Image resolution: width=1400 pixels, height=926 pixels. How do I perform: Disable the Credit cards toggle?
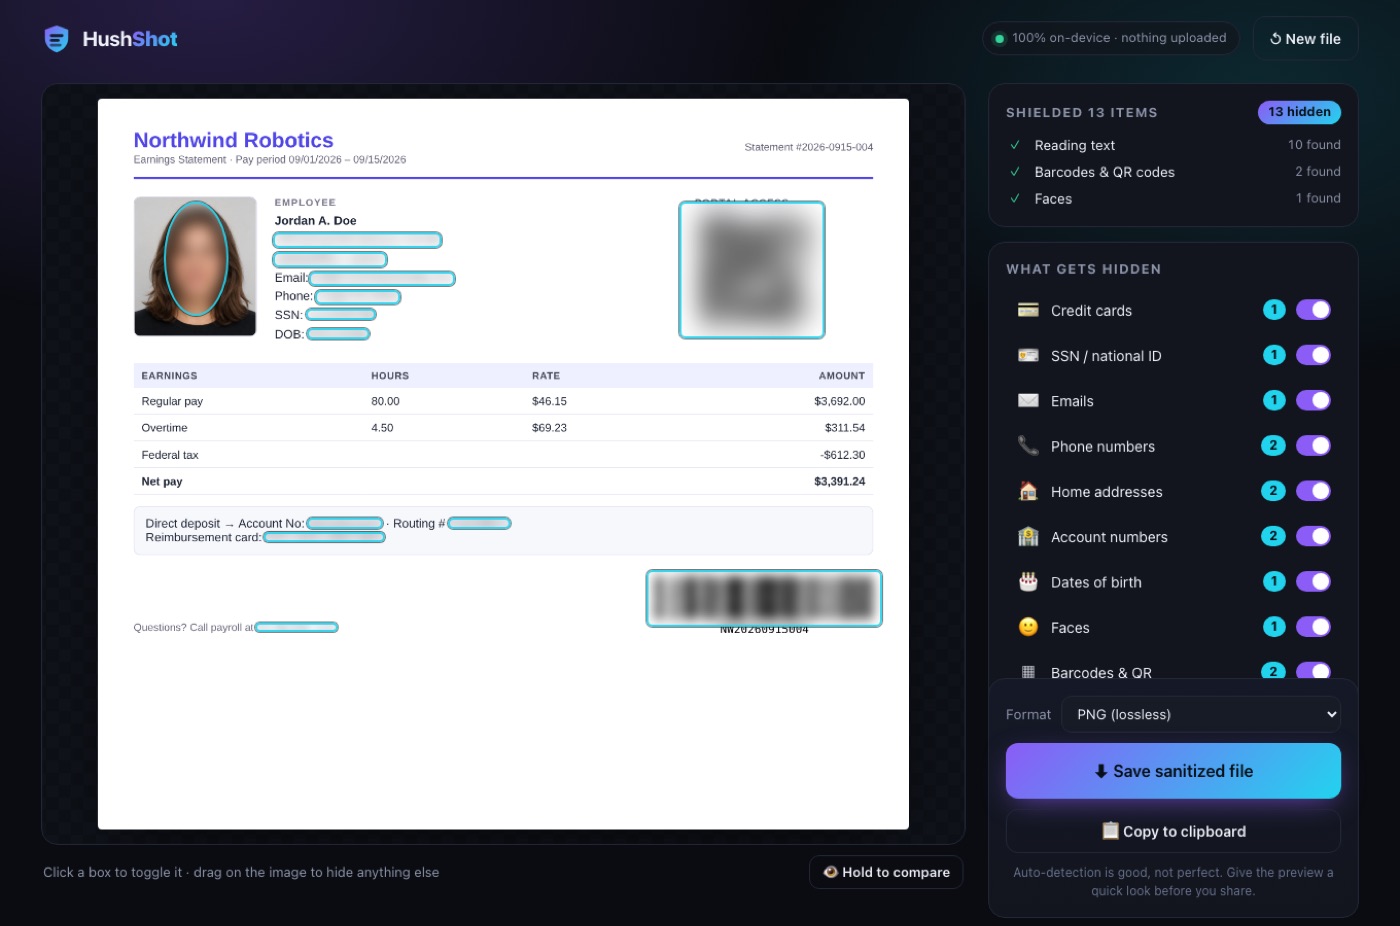pos(1313,310)
